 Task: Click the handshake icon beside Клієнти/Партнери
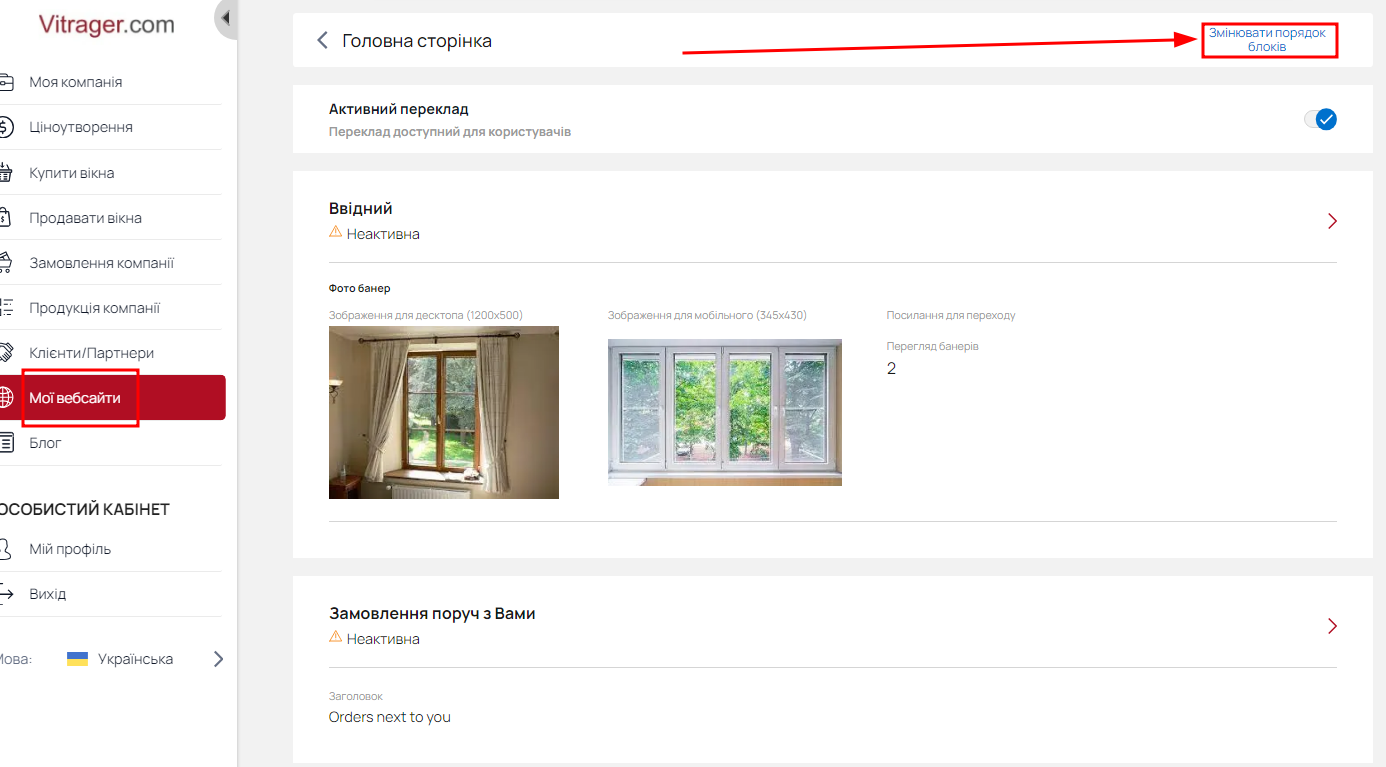click(x=5, y=352)
